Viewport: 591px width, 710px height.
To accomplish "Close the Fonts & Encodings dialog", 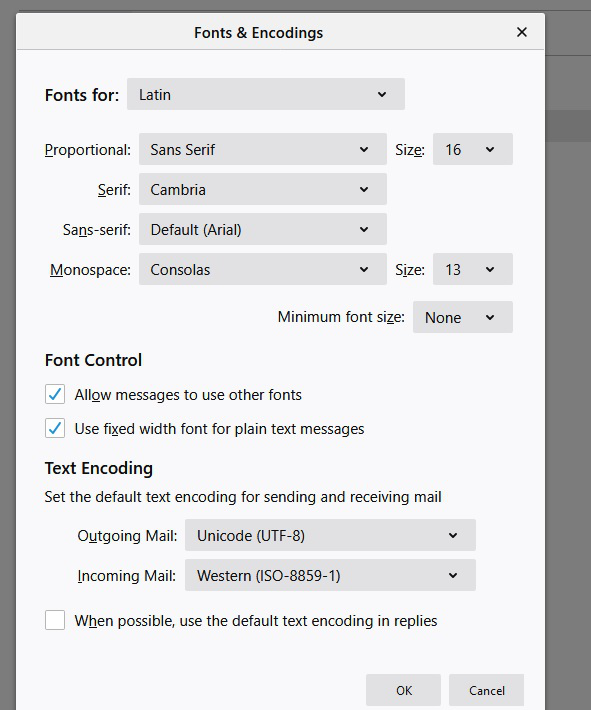I will (x=522, y=32).
